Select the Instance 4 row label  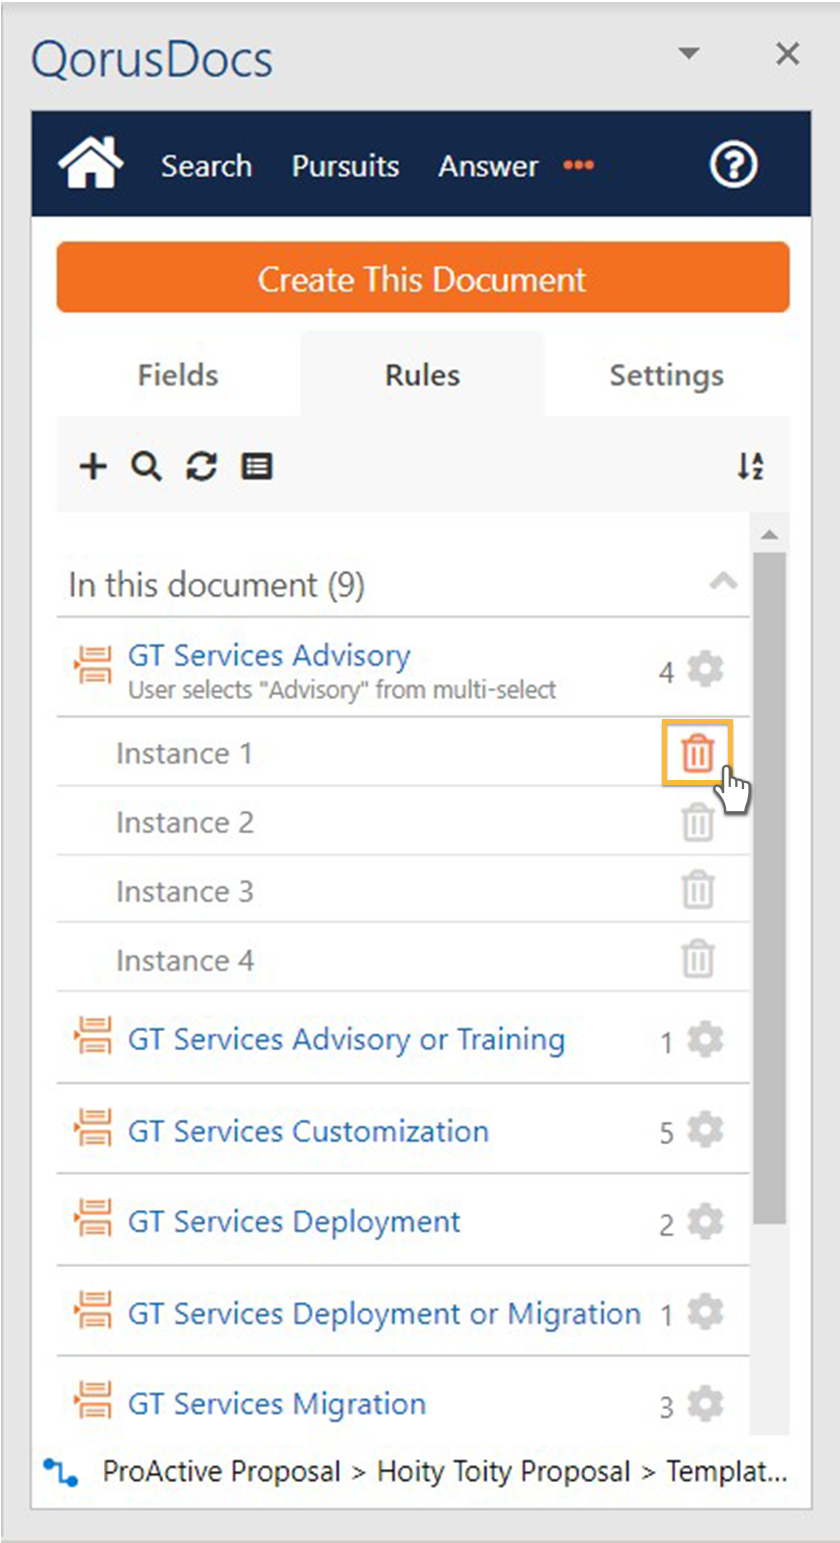(x=185, y=960)
